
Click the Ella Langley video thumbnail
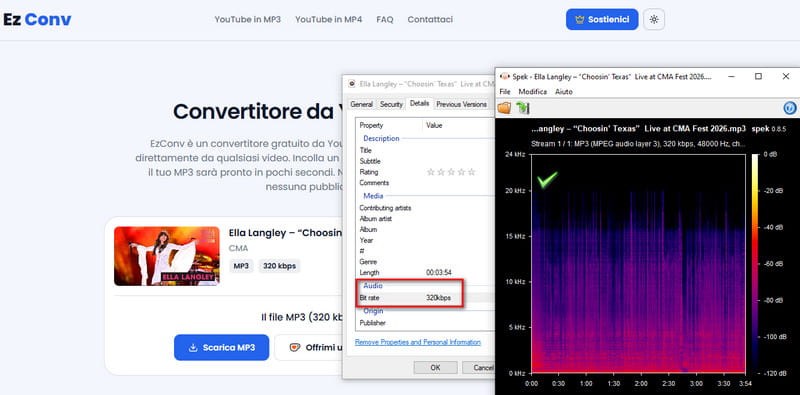tap(167, 256)
